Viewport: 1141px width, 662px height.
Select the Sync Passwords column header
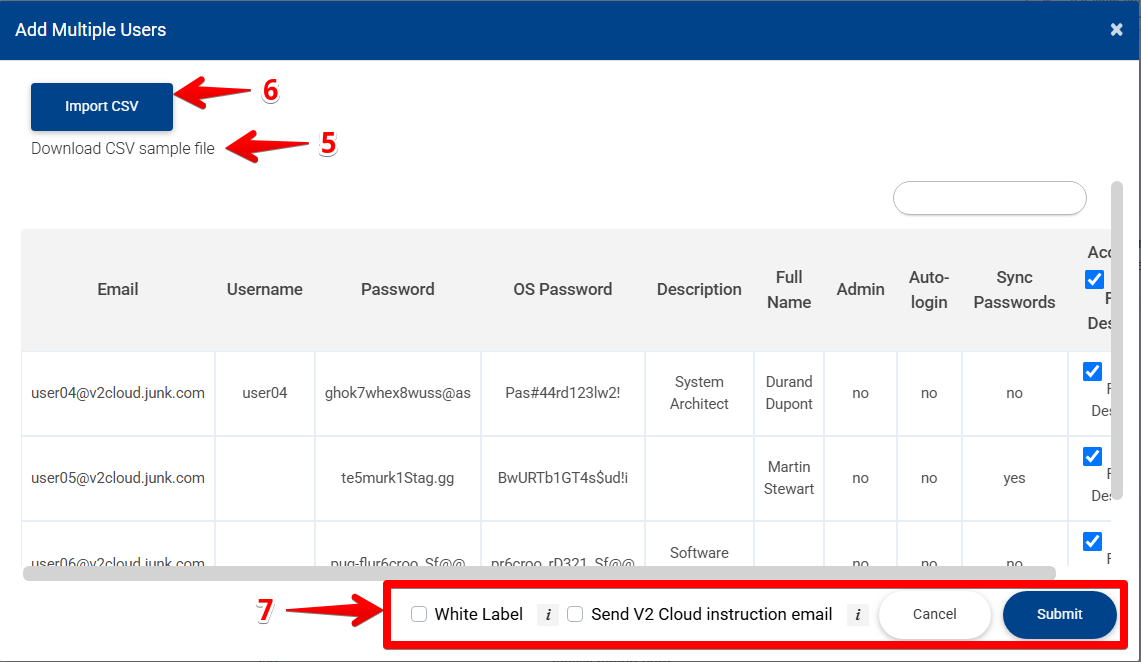pyautogui.click(x=1014, y=290)
